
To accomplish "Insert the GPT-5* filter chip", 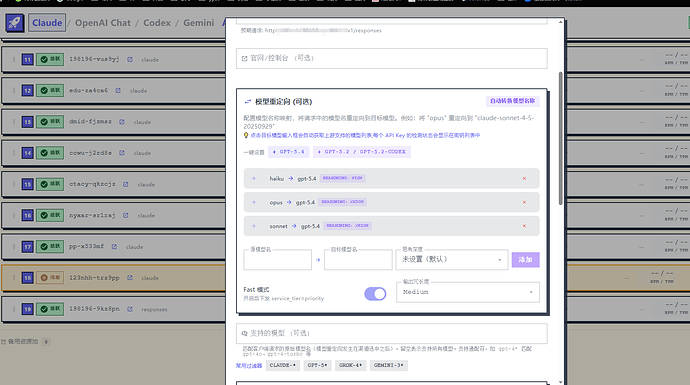I will coord(317,365).
